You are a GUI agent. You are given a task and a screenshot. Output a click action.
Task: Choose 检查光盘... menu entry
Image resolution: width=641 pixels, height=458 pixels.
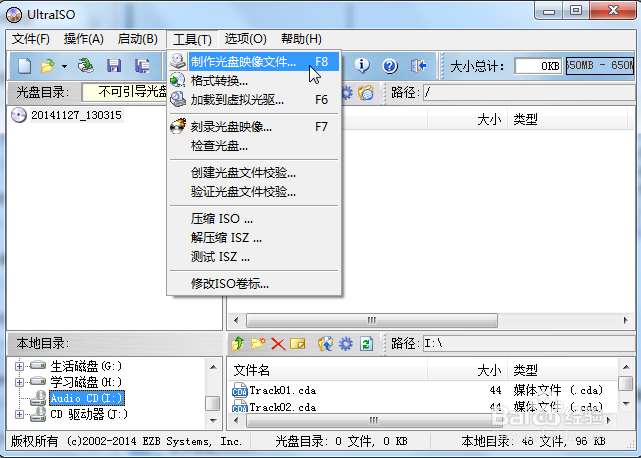click(253, 146)
